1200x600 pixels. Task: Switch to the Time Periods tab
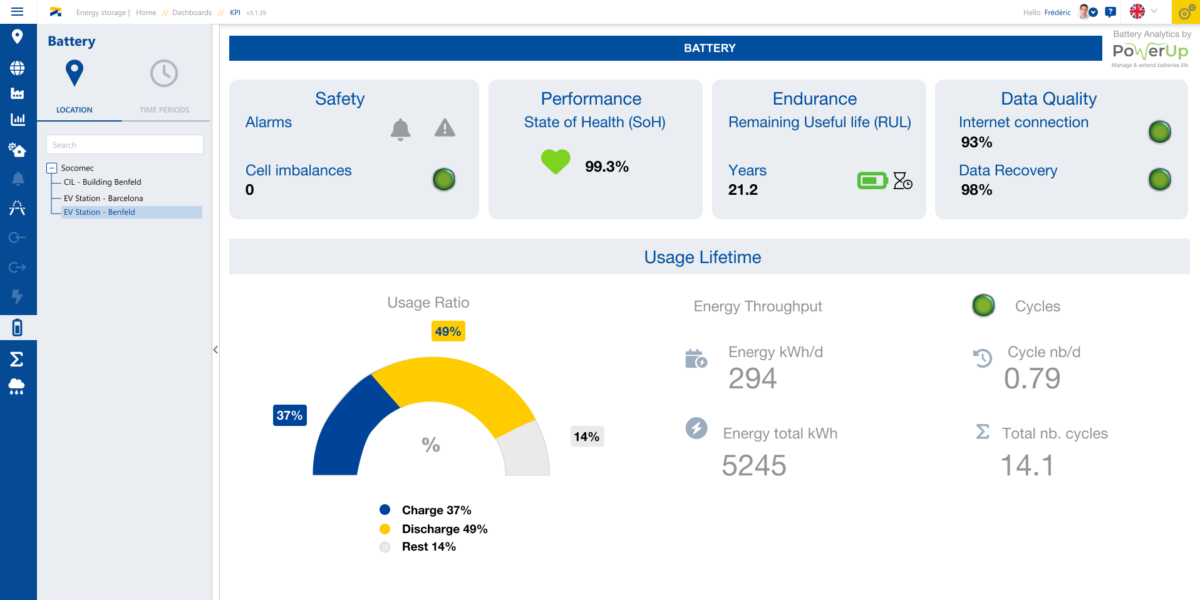[x=164, y=110]
